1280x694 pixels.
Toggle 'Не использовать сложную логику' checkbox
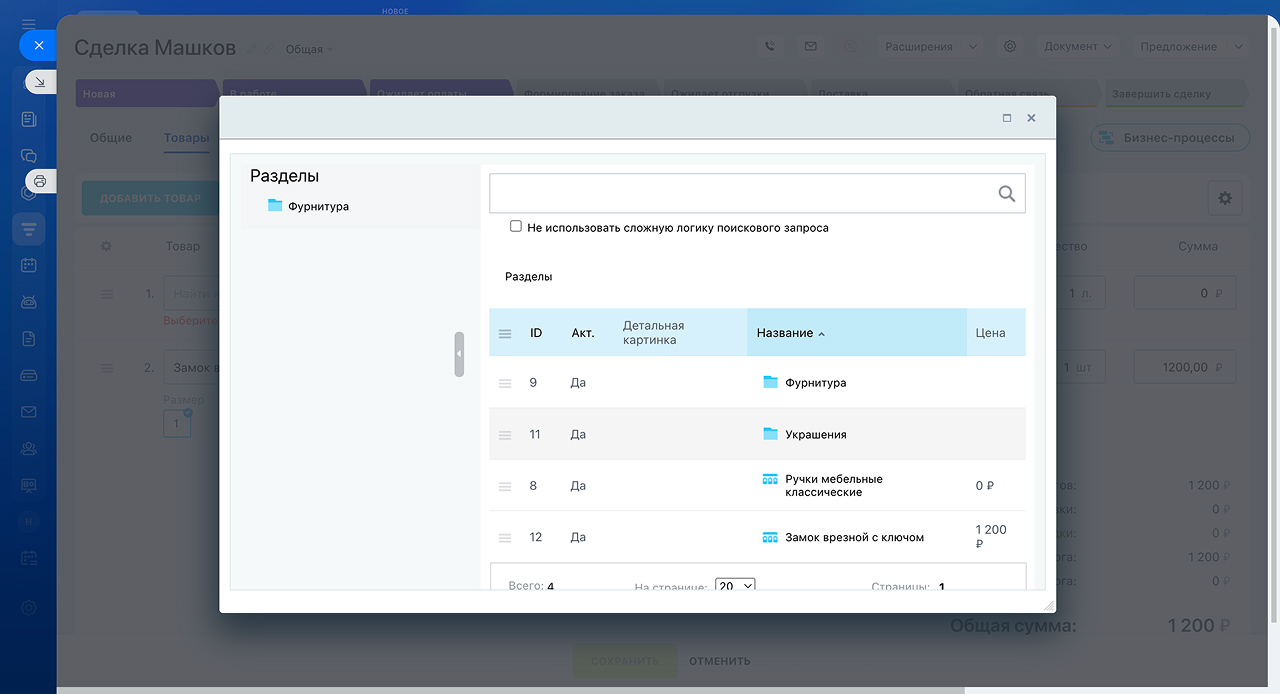click(516, 227)
